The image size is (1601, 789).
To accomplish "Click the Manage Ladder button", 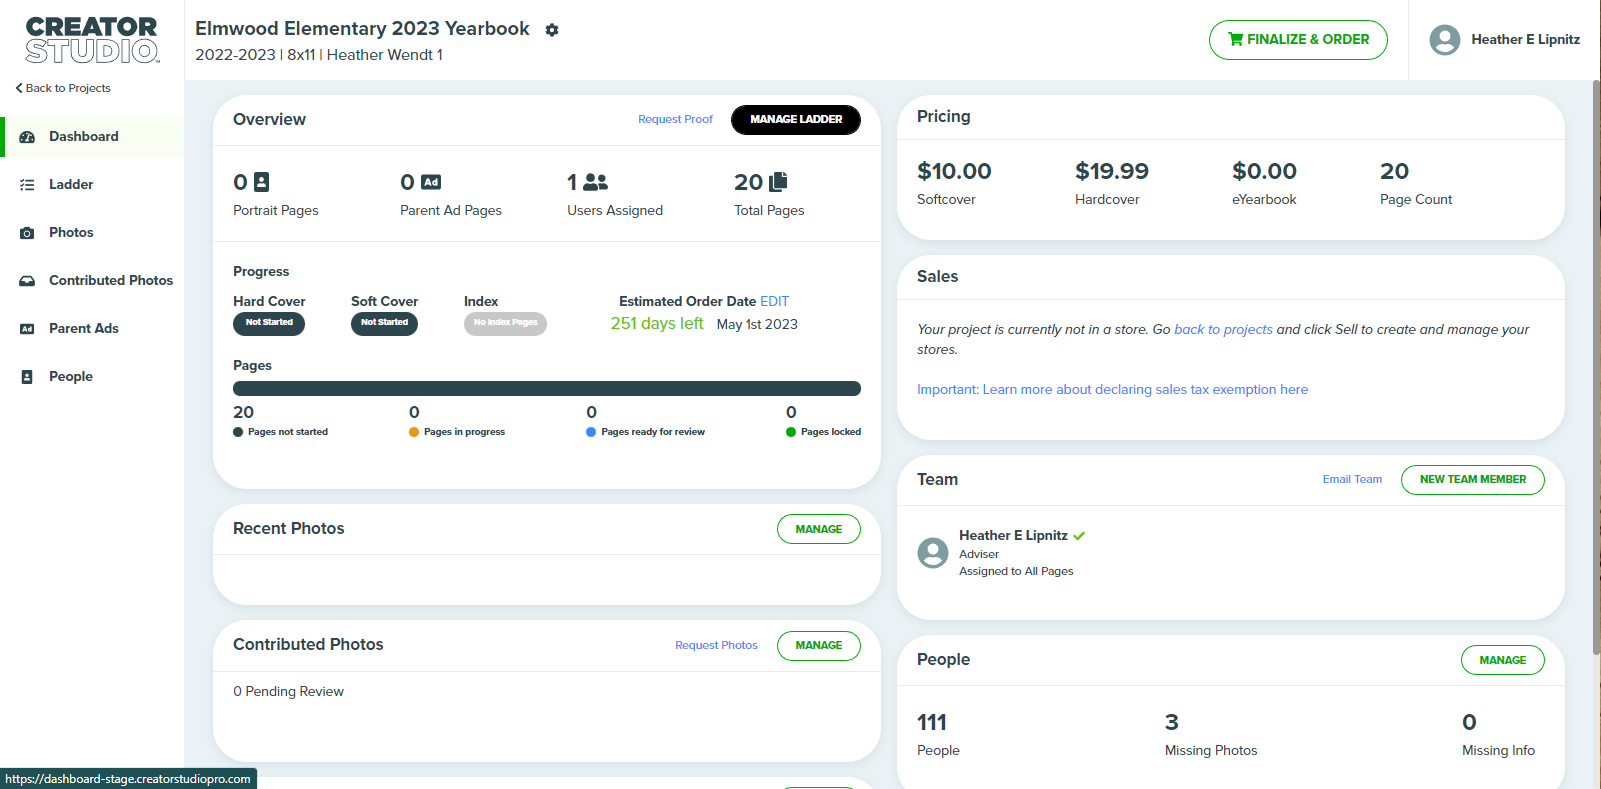I will (796, 119).
